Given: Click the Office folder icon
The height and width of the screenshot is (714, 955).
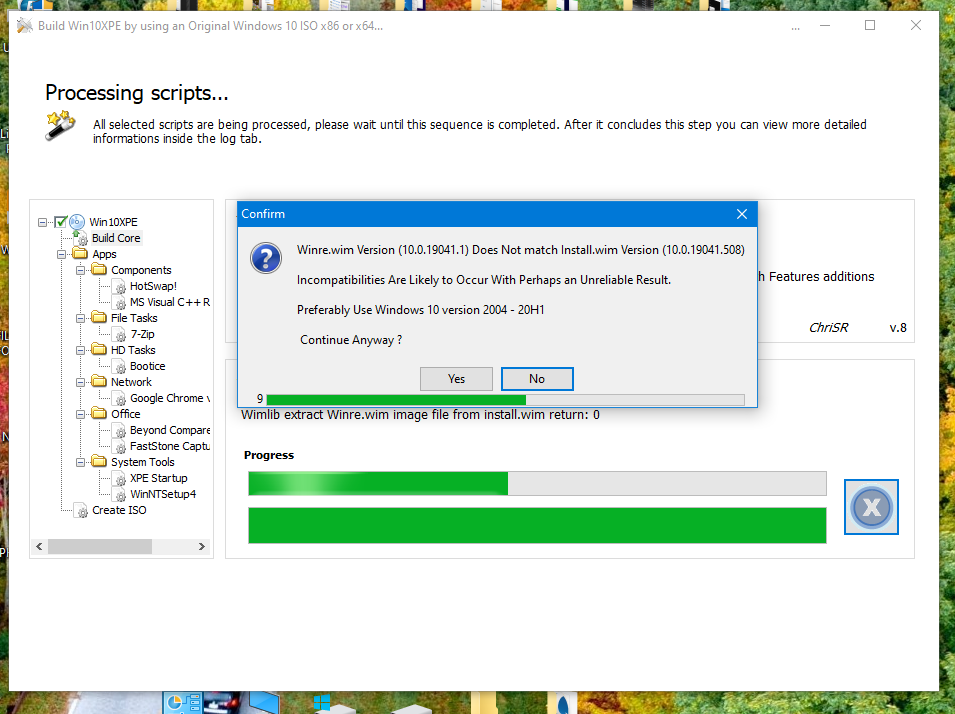Looking at the screenshot, I should (99, 413).
